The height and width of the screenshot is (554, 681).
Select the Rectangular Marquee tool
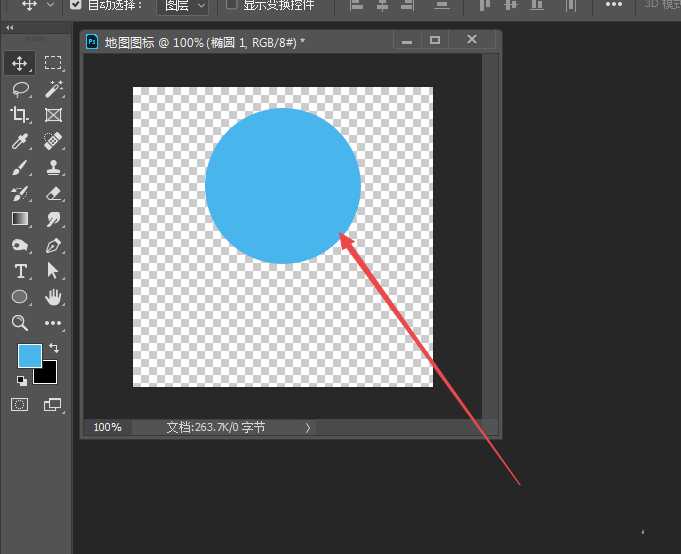(53, 63)
